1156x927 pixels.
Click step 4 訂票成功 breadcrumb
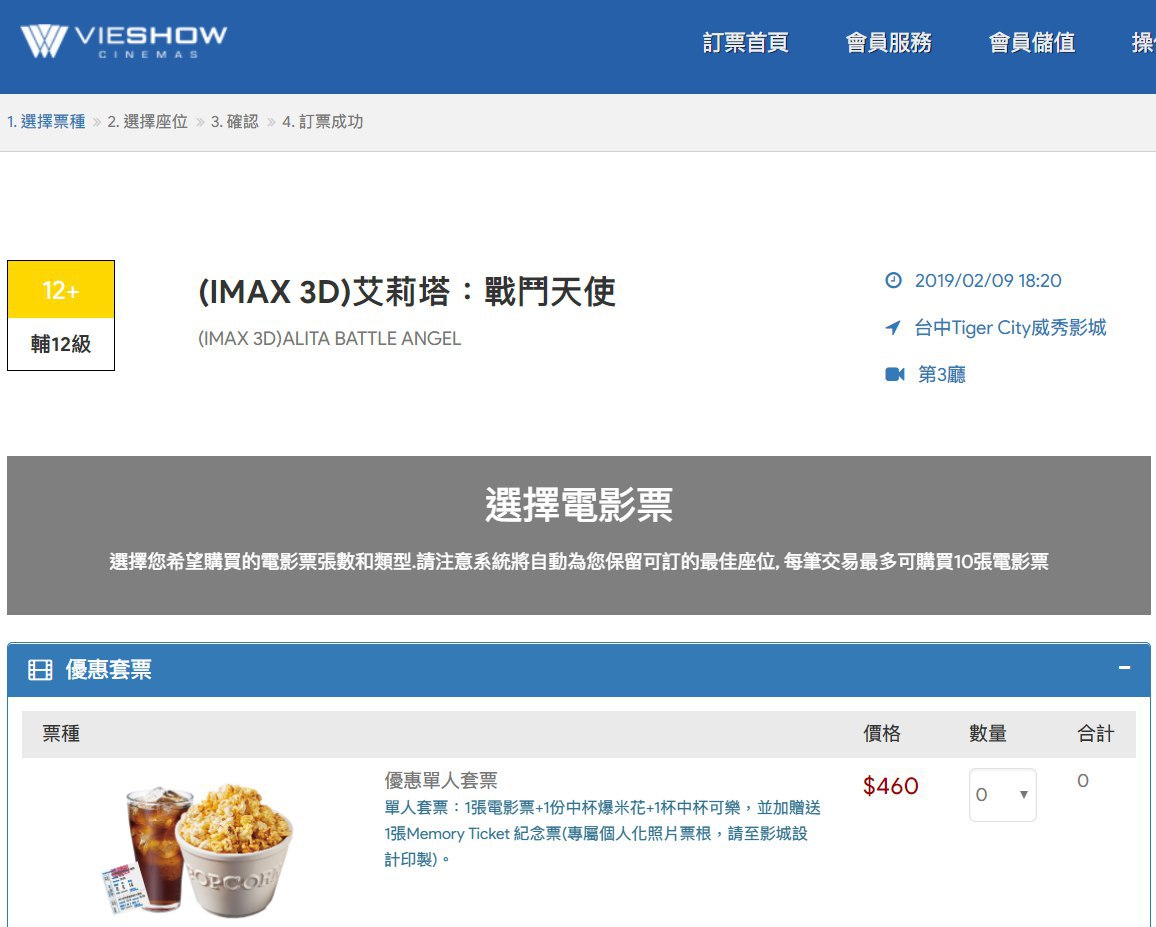click(x=322, y=122)
